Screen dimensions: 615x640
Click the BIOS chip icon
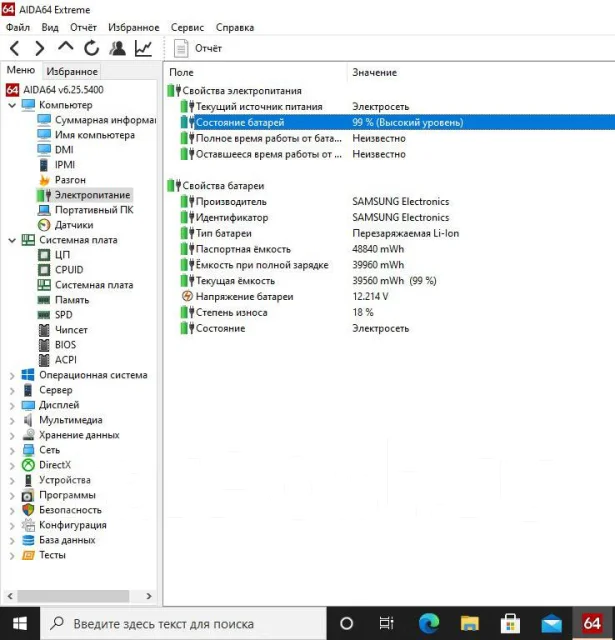(44, 345)
